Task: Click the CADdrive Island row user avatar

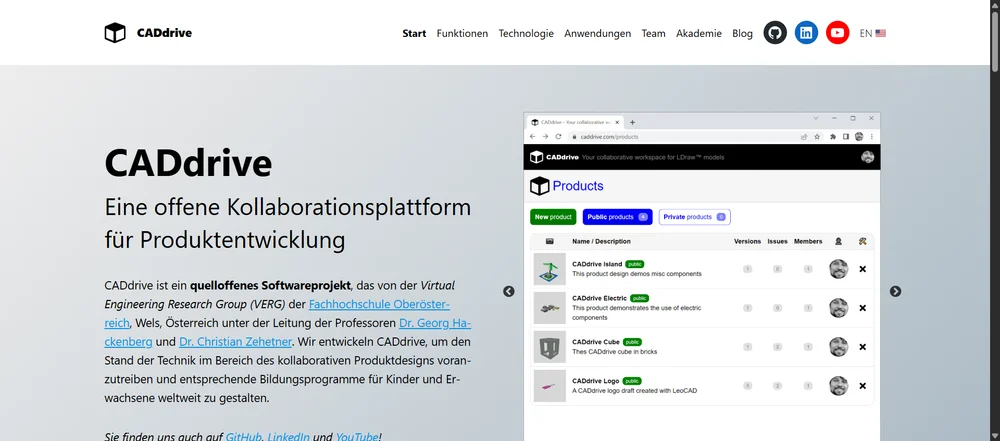Action: click(839, 269)
